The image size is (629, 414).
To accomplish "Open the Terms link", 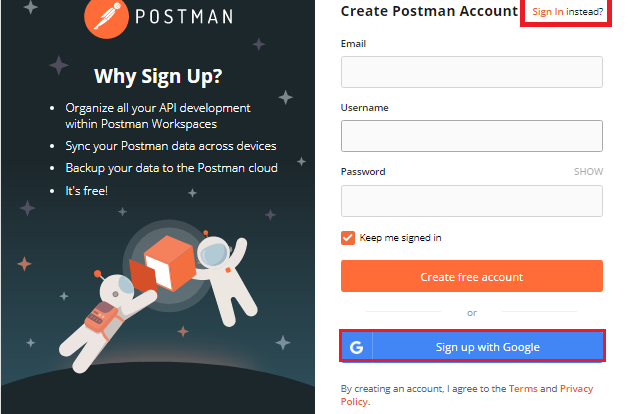I will pyautogui.click(x=522, y=388).
